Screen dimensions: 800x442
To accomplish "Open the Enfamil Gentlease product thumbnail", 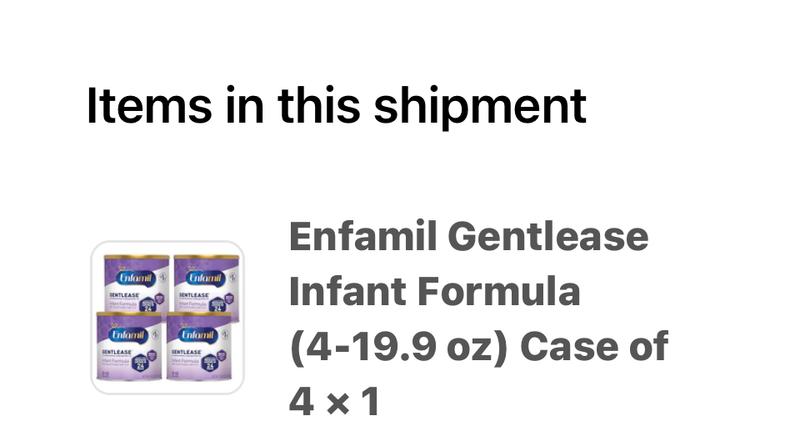I will tap(167, 317).
